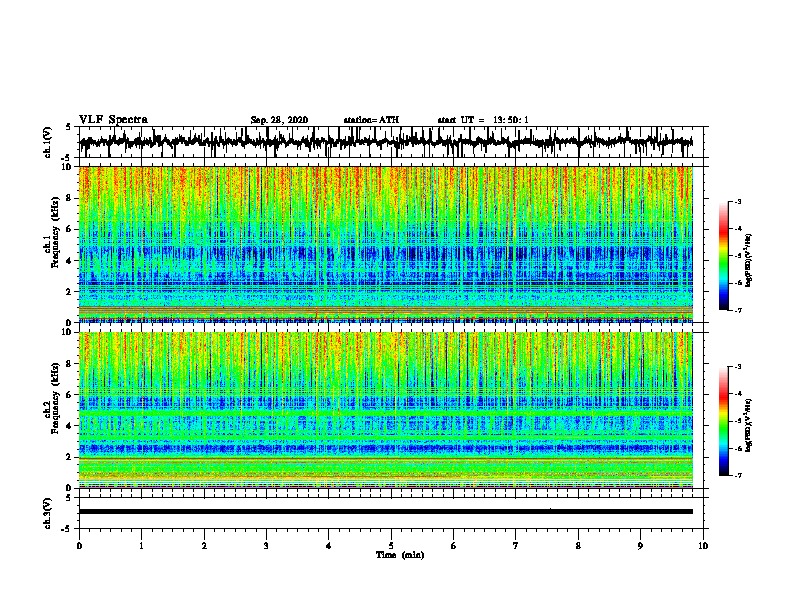Click the "-3" label on ch.2 color bar
The width and height of the screenshot is (792, 612).
click(x=738, y=367)
